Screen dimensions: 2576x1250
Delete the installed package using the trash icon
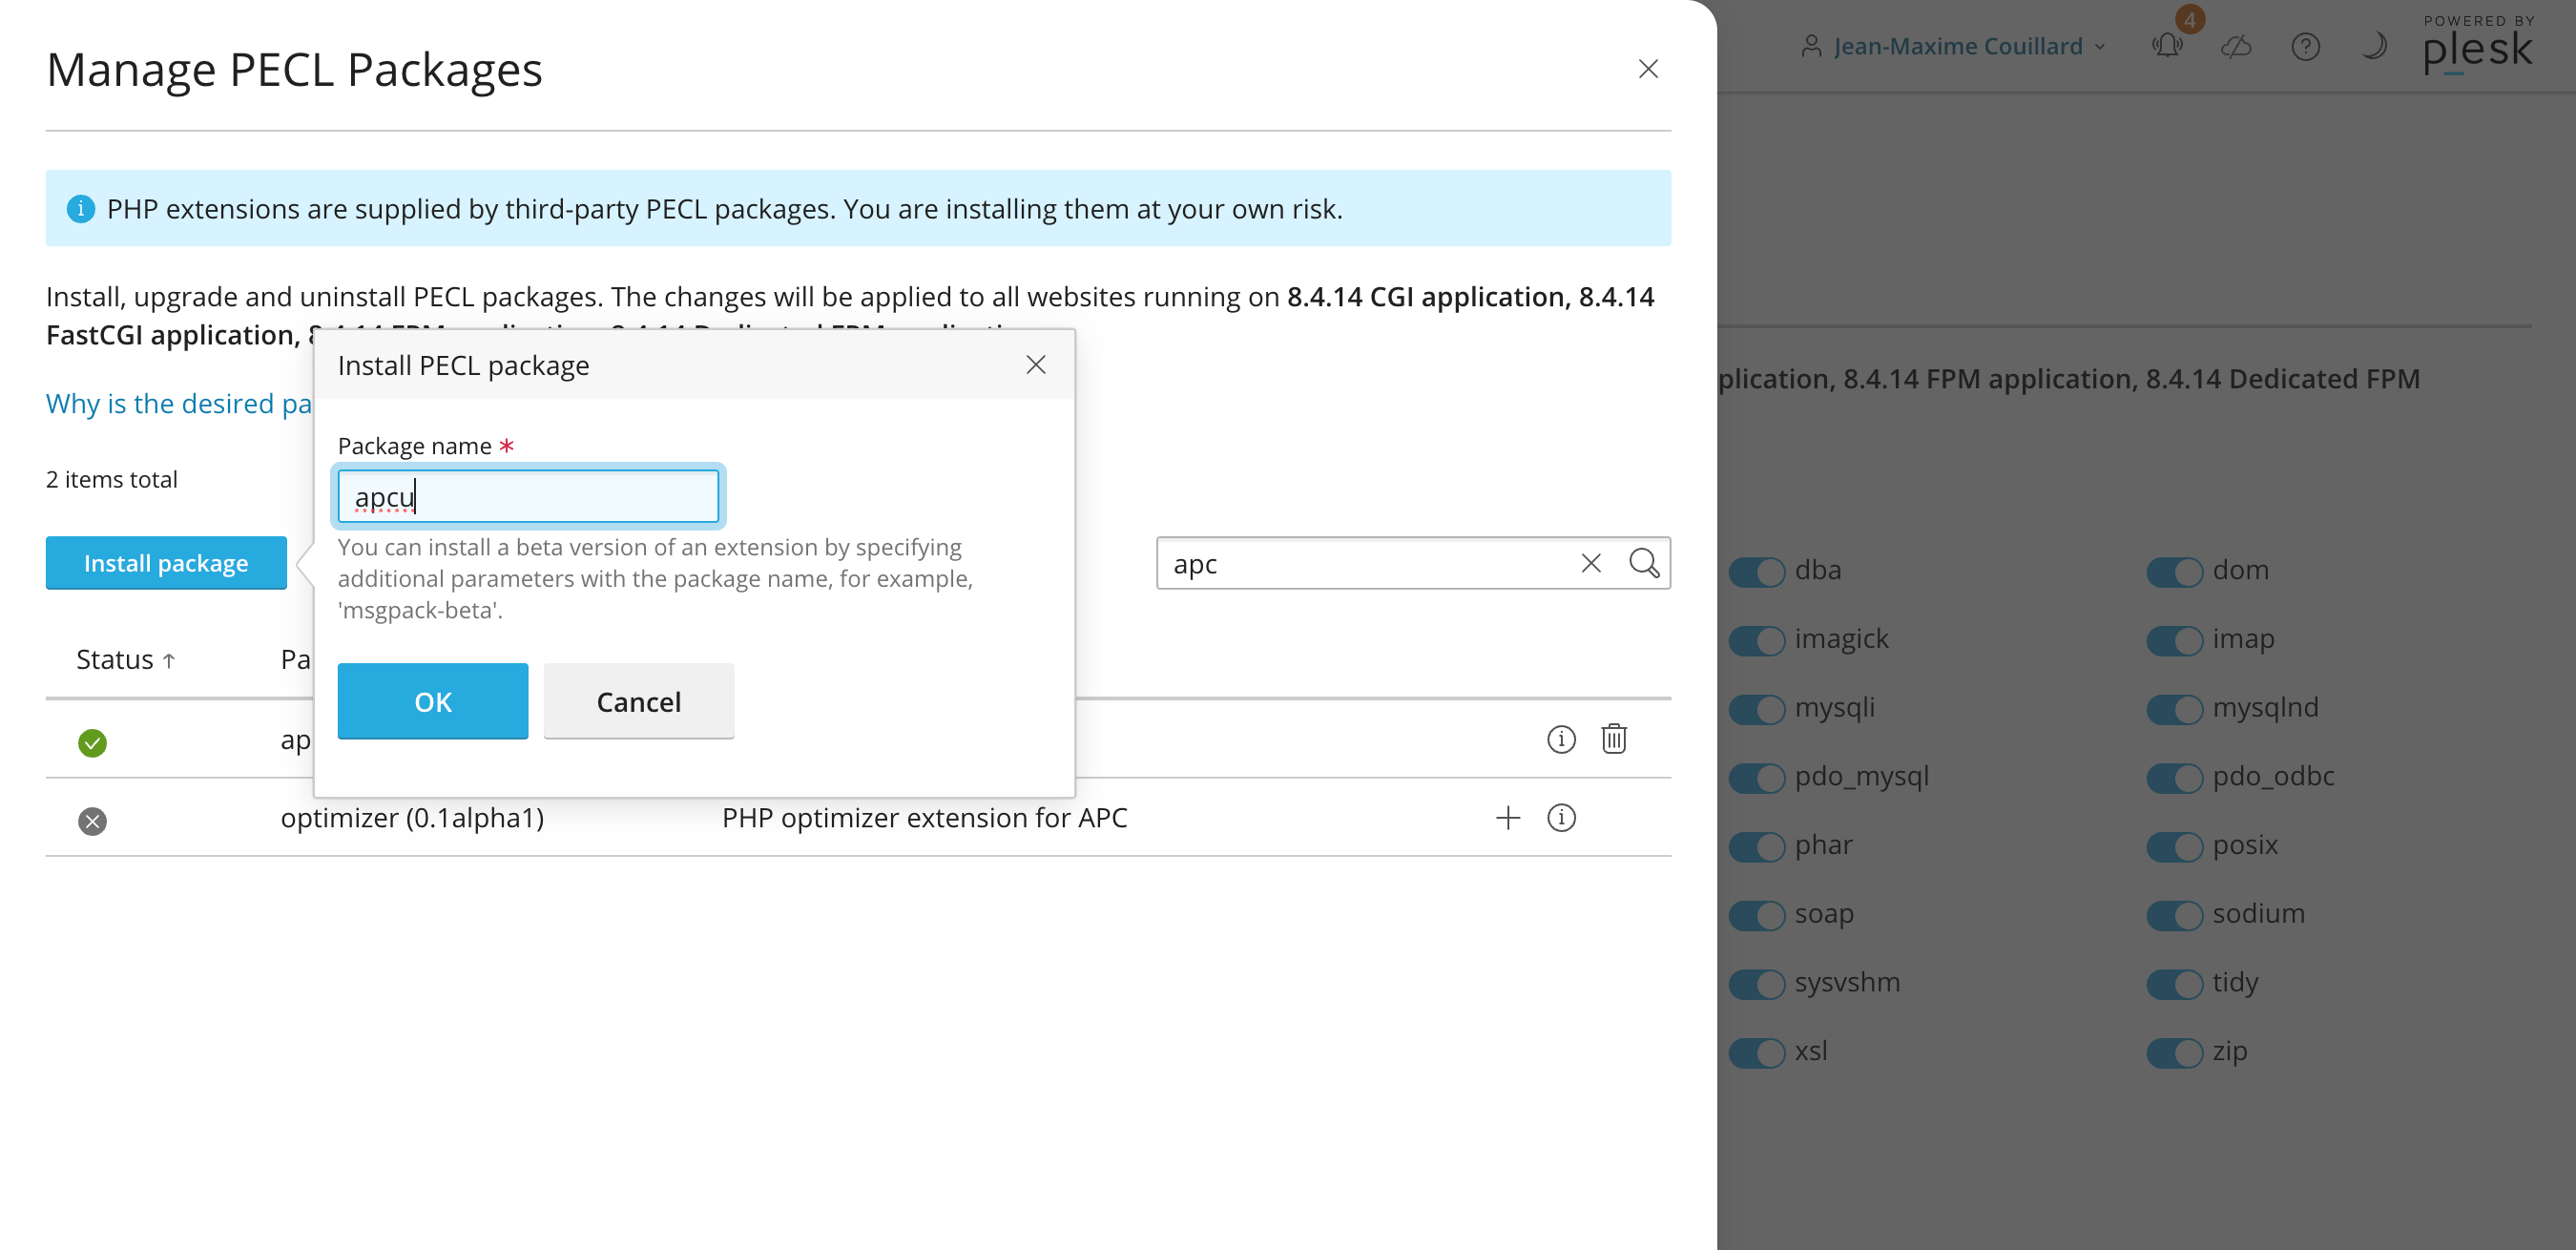[x=1614, y=739]
